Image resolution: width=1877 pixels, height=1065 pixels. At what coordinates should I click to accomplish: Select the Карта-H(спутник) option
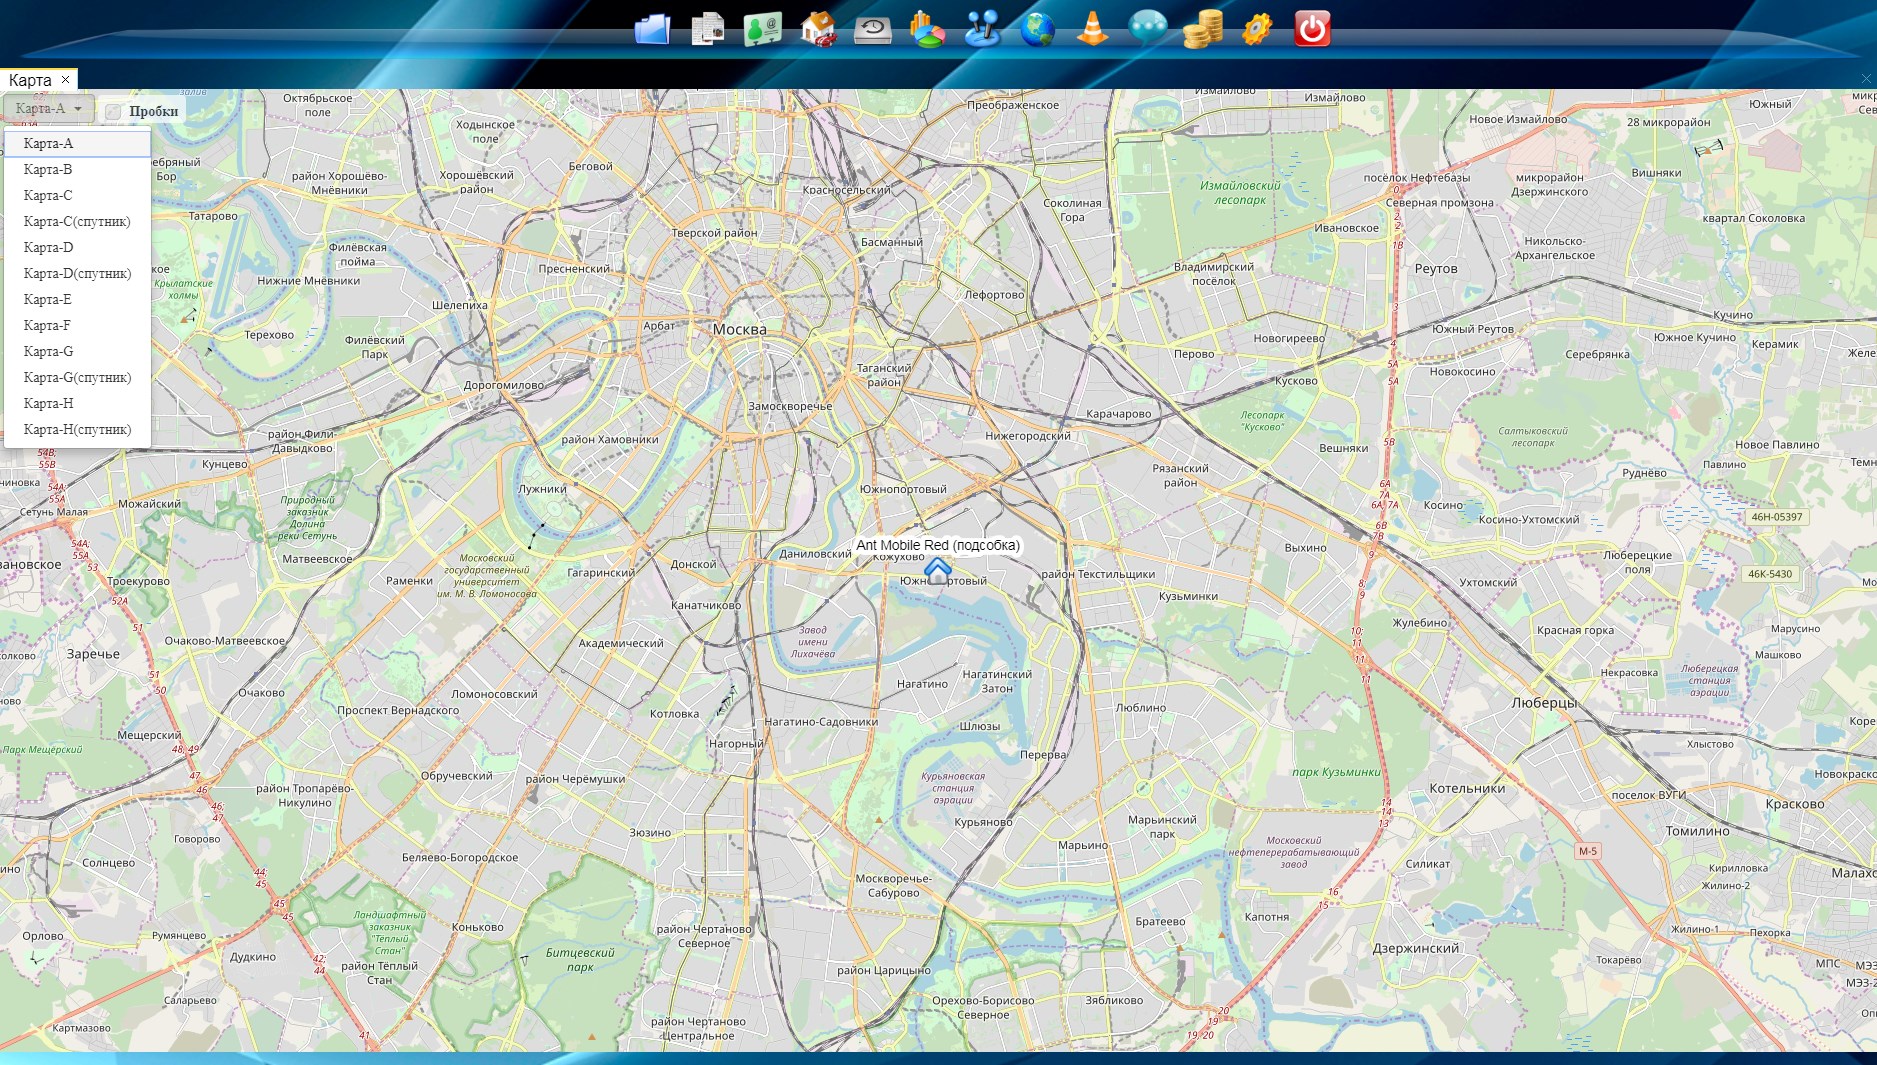coord(77,429)
